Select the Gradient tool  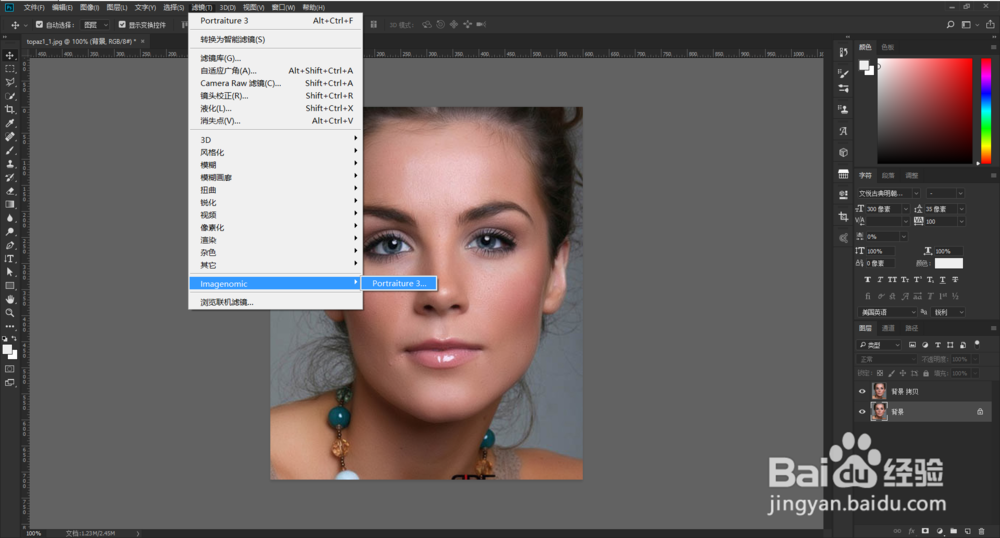tap(10, 205)
